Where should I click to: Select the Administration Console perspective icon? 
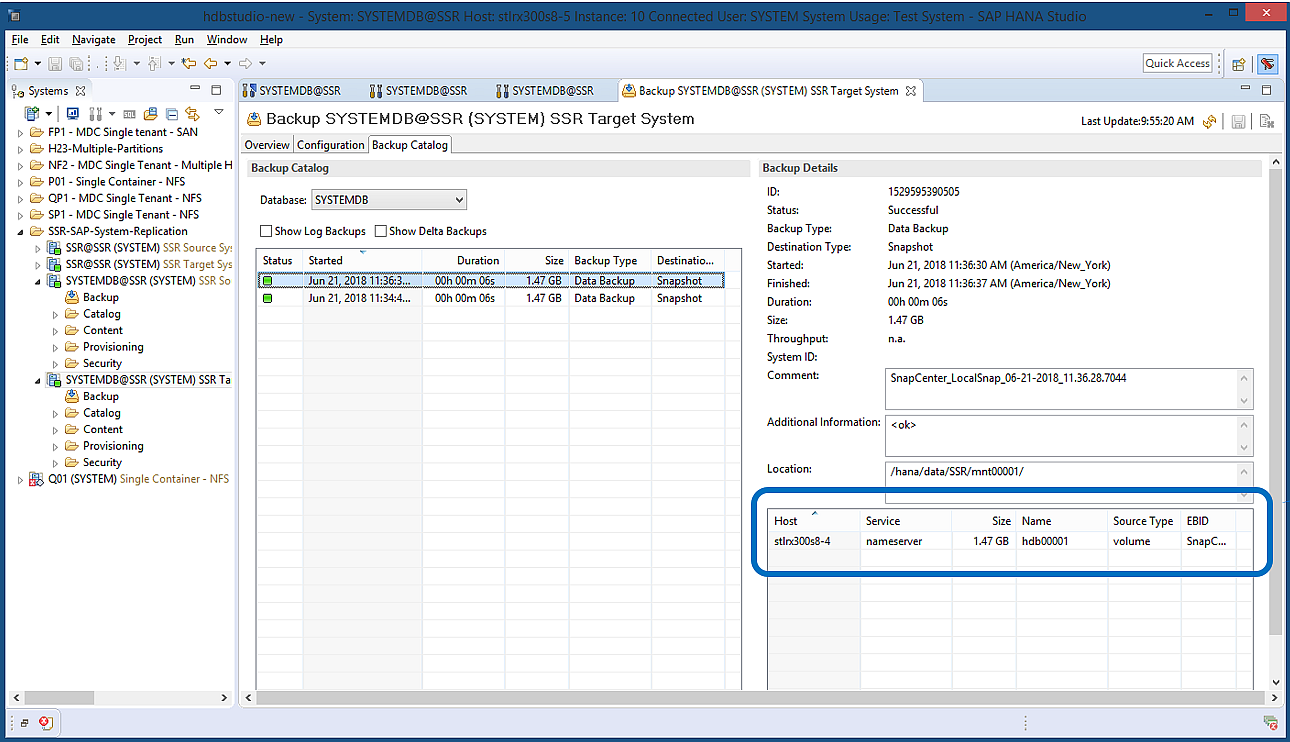click(1267, 64)
